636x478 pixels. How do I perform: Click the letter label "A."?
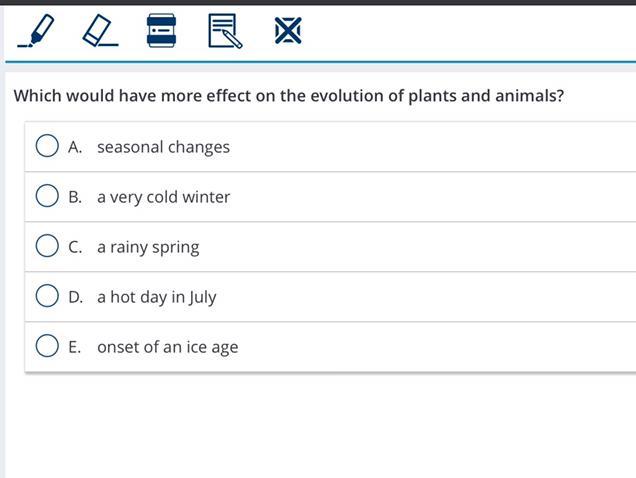click(75, 147)
